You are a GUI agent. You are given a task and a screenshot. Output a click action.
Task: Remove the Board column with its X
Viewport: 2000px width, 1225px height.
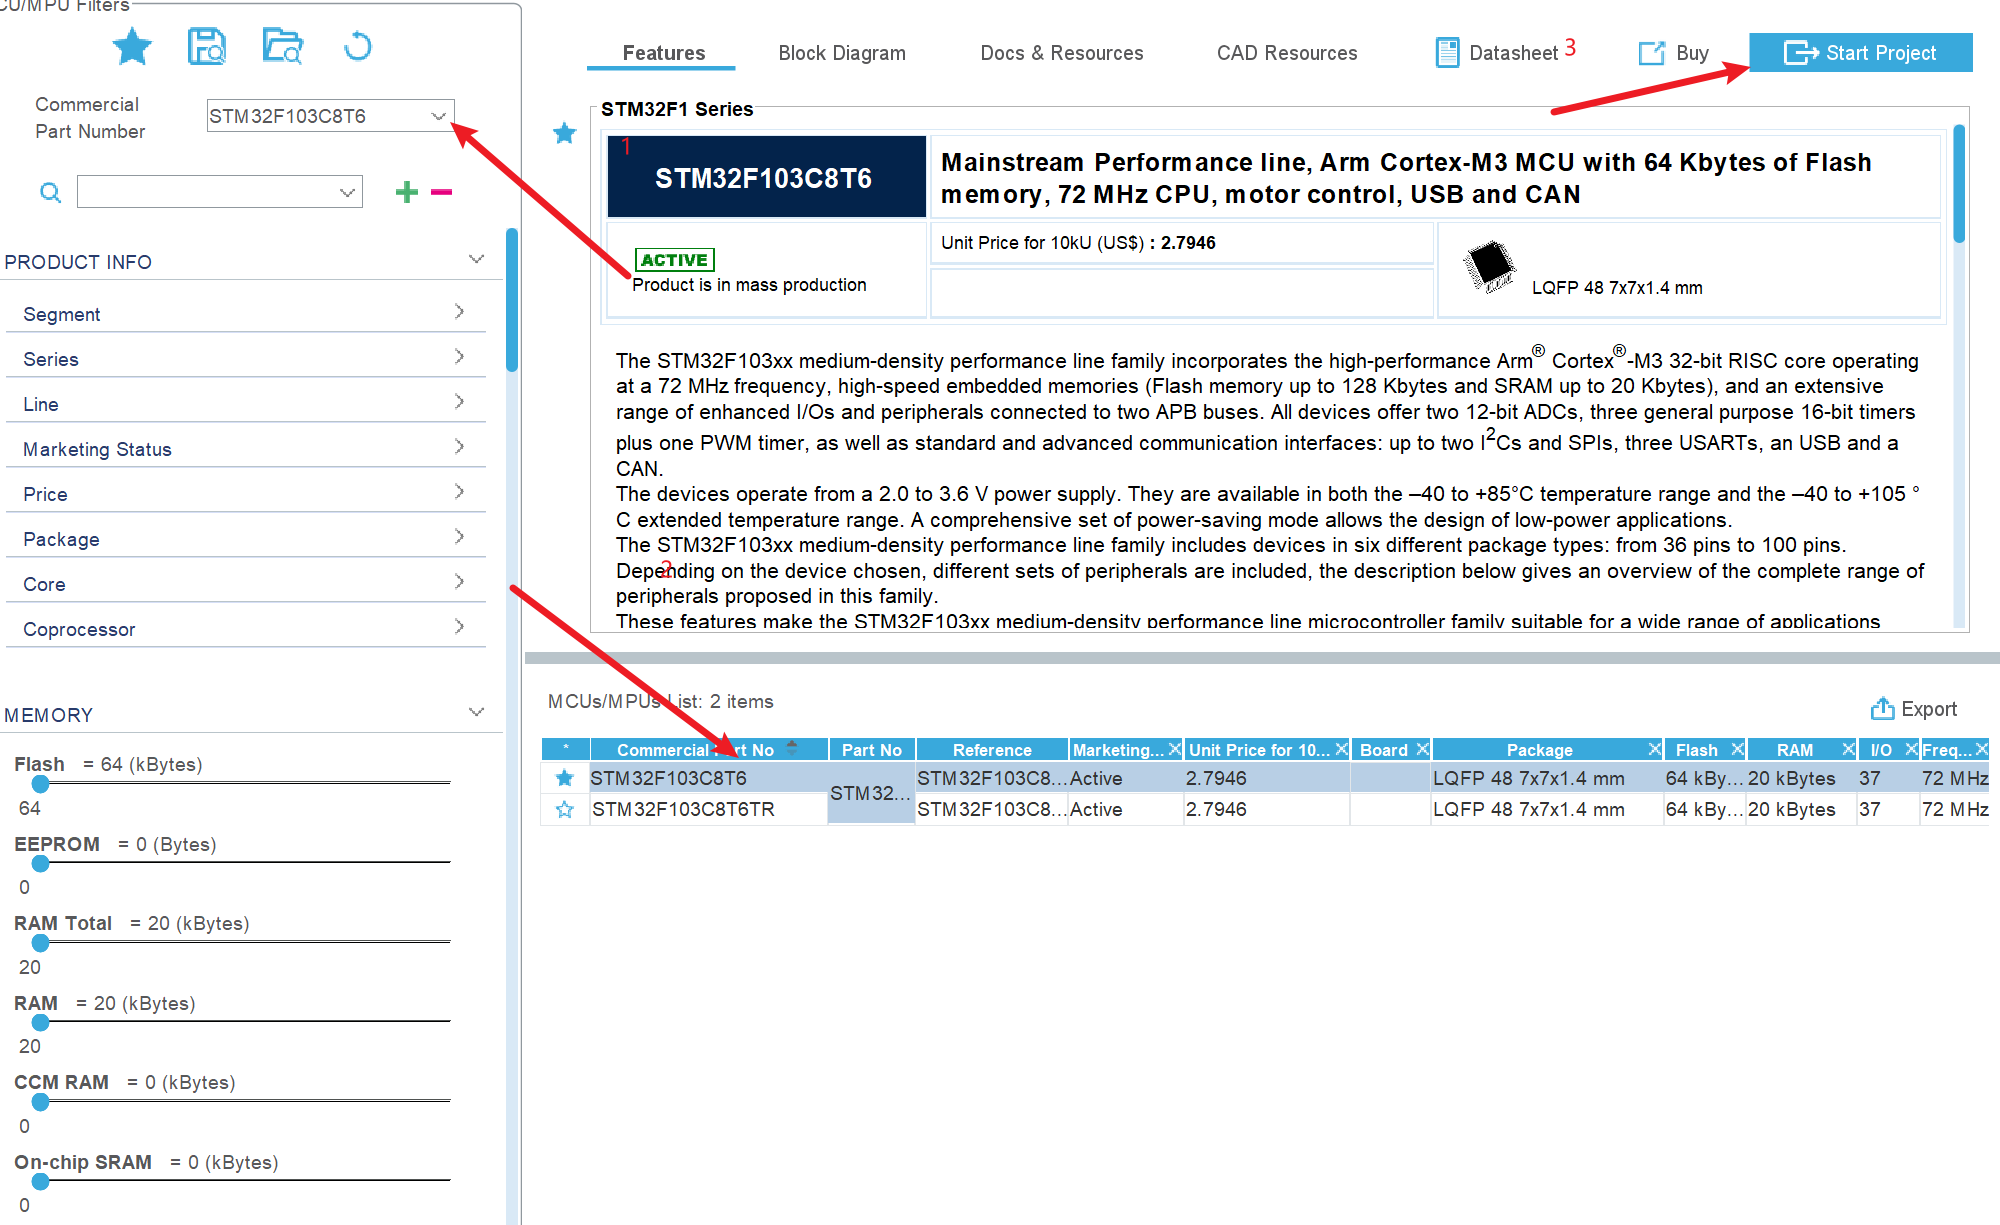point(1422,749)
